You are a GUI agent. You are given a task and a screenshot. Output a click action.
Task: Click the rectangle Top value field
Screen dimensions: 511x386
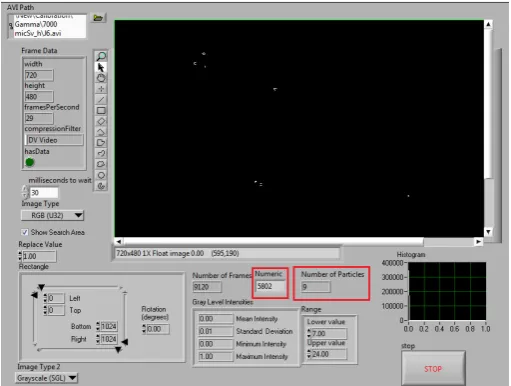pos(56,310)
